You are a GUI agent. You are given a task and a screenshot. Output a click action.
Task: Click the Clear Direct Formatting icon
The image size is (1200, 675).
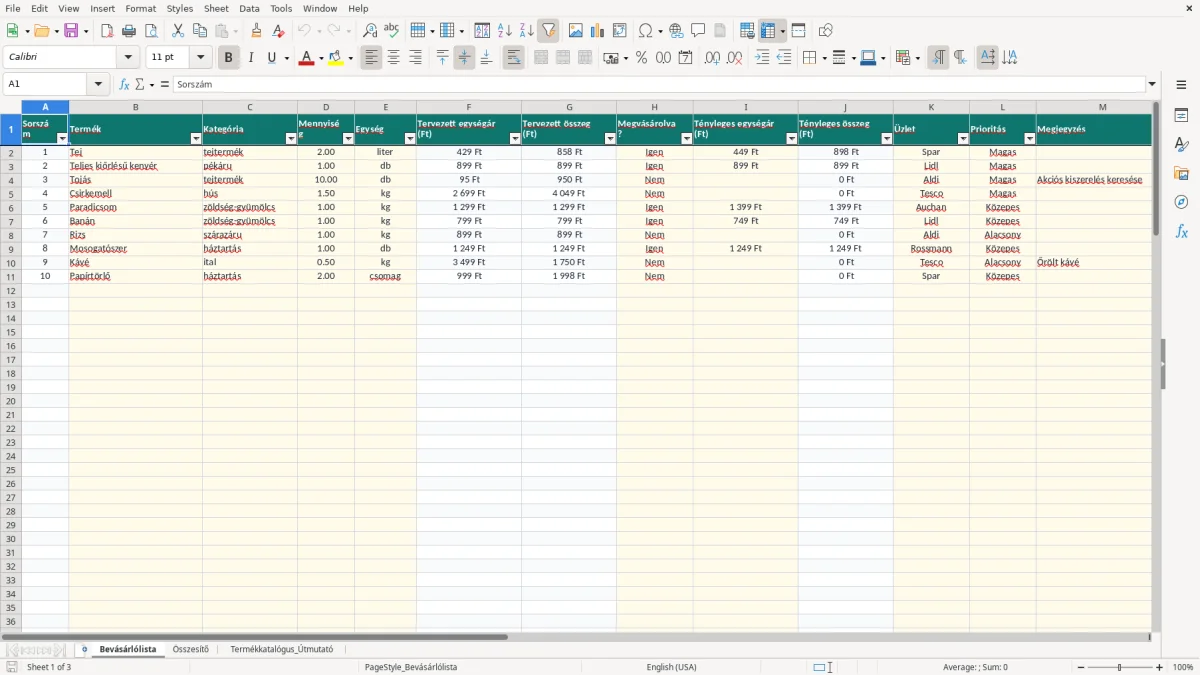[278, 31]
